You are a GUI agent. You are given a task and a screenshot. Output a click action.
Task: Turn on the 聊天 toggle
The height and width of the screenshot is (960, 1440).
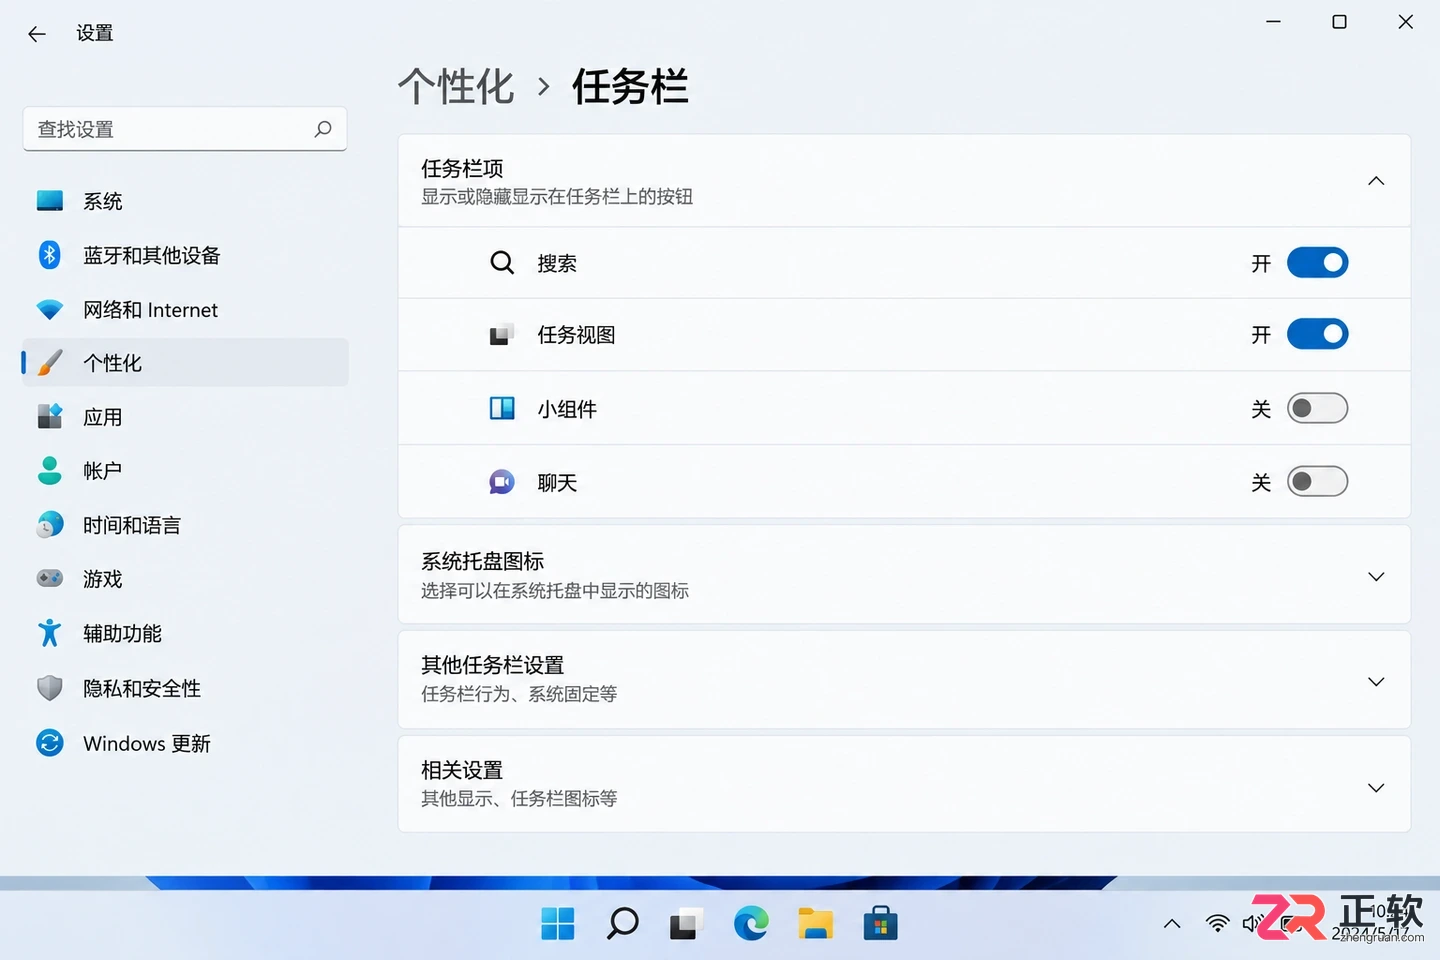(1317, 482)
